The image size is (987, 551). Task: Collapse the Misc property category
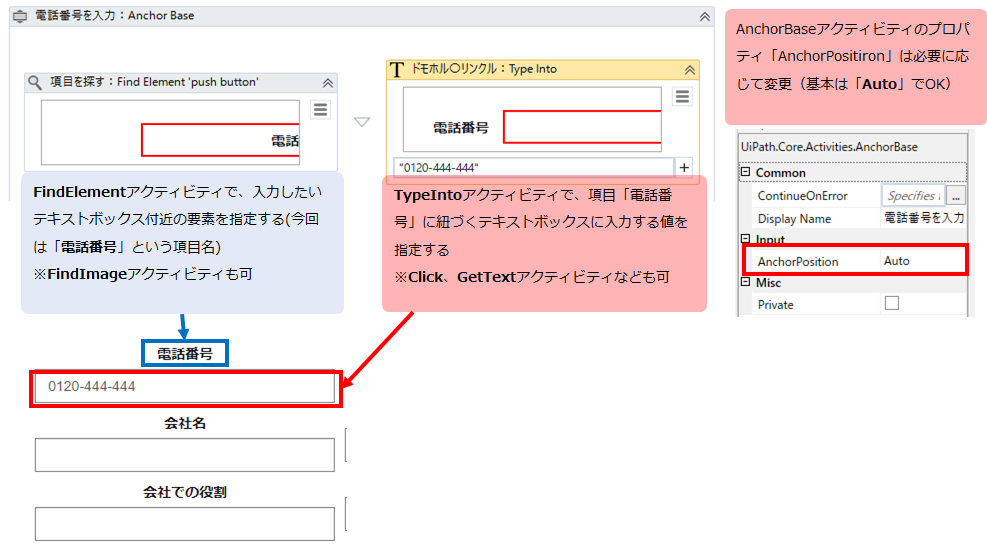coord(745,282)
